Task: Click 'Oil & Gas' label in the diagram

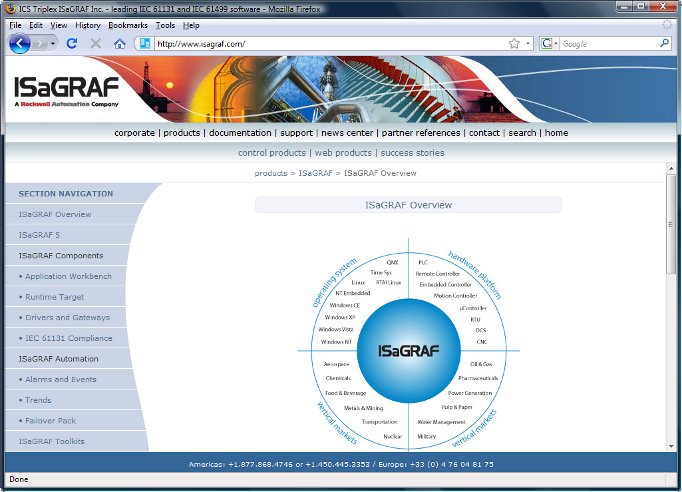Action: (481, 364)
